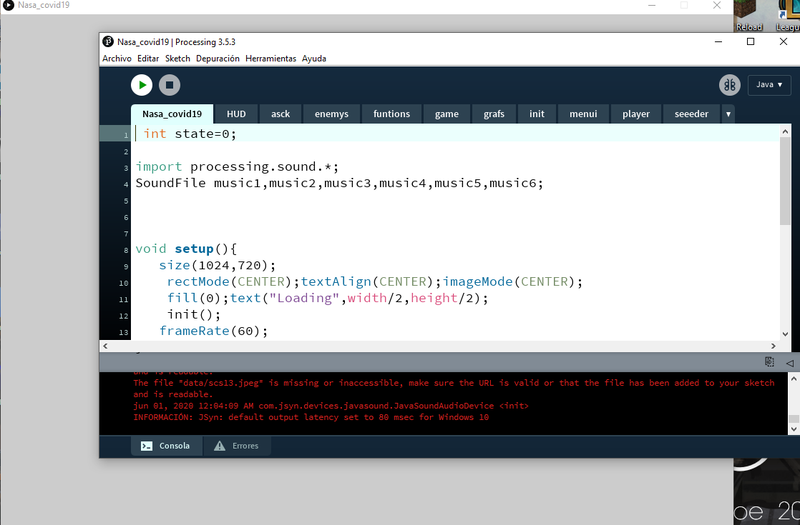The height and width of the screenshot is (525, 800).
Task: Collapse the console with the triangle icon
Action: pyautogui.click(x=789, y=363)
